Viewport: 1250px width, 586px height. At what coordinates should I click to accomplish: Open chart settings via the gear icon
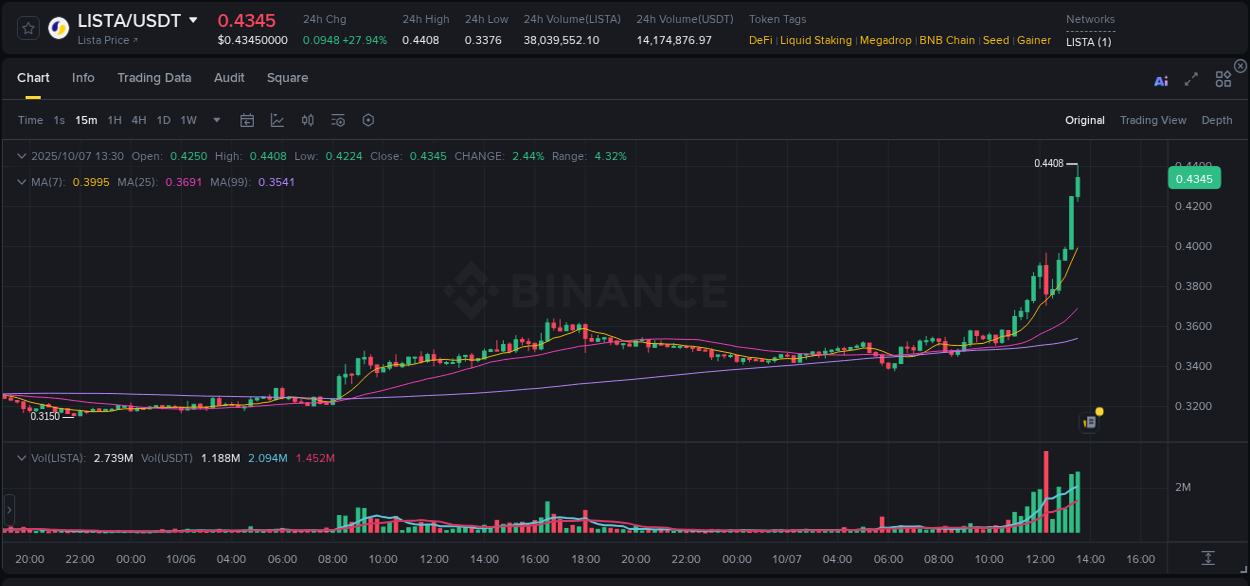pyautogui.click(x=368, y=120)
